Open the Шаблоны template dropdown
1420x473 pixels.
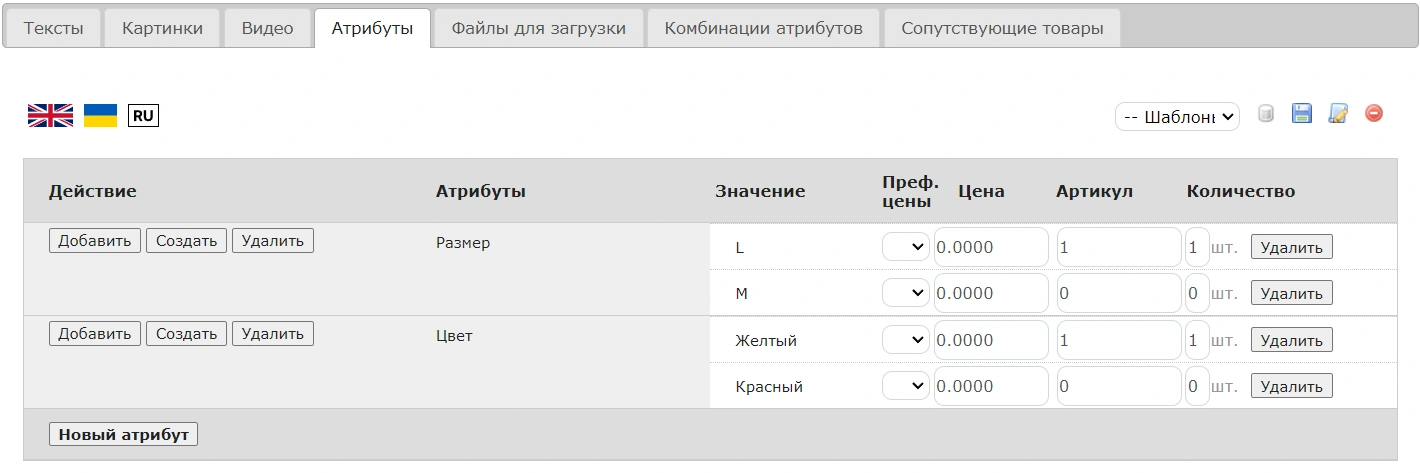pos(1177,117)
